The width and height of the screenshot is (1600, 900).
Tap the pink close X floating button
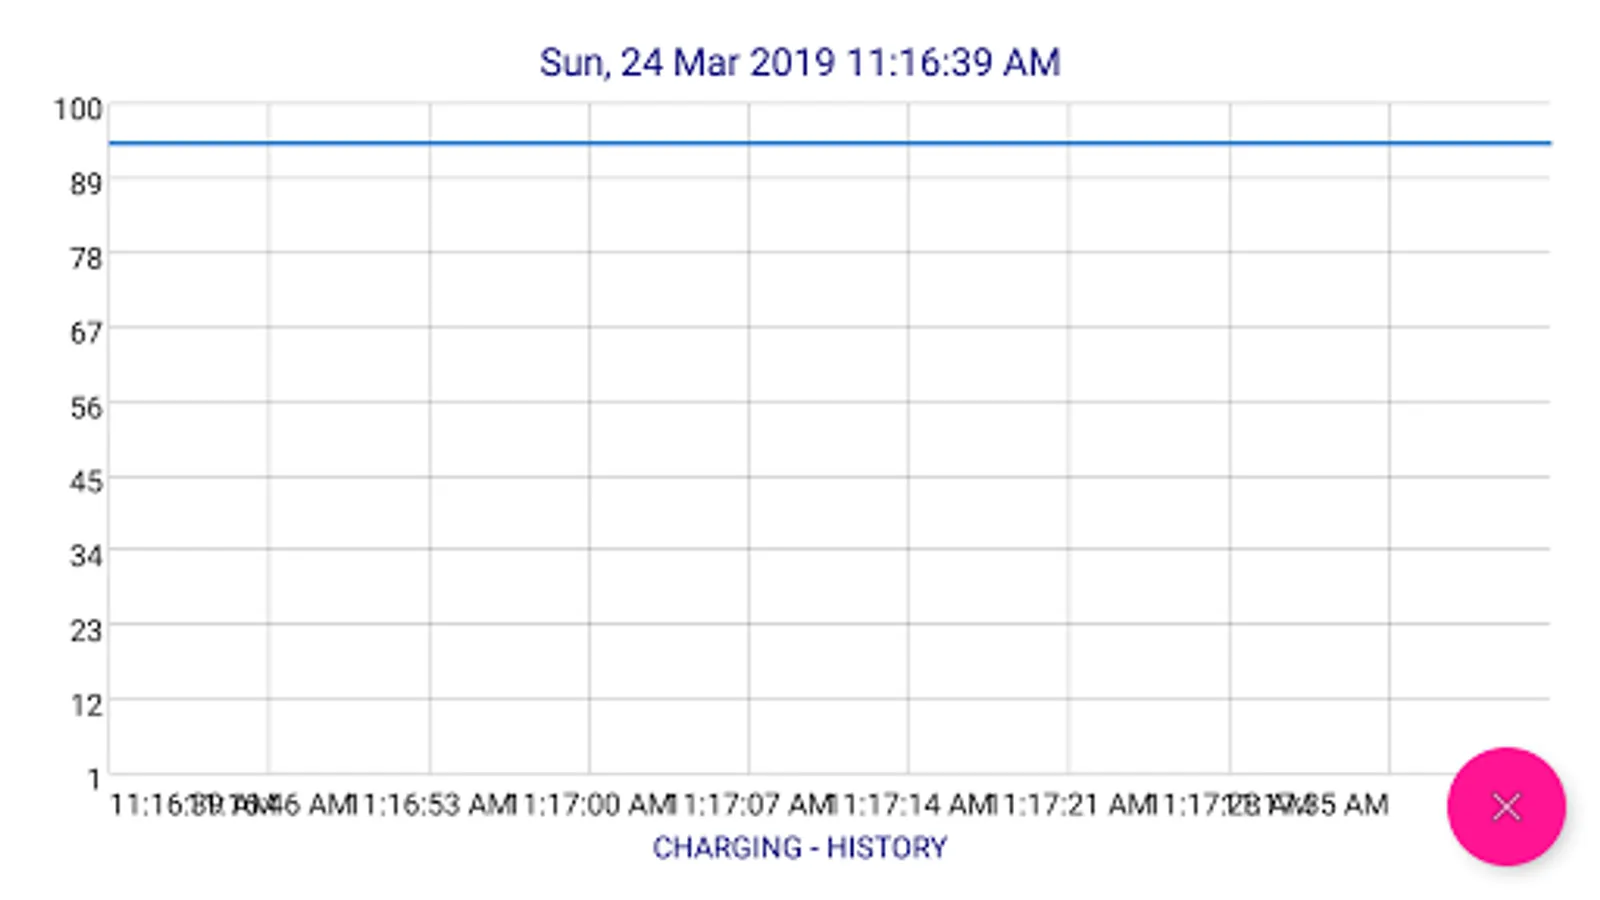tap(1506, 806)
